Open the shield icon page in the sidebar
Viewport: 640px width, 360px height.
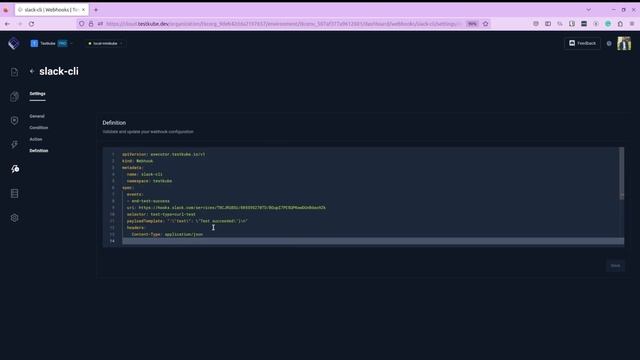[14, 120]
